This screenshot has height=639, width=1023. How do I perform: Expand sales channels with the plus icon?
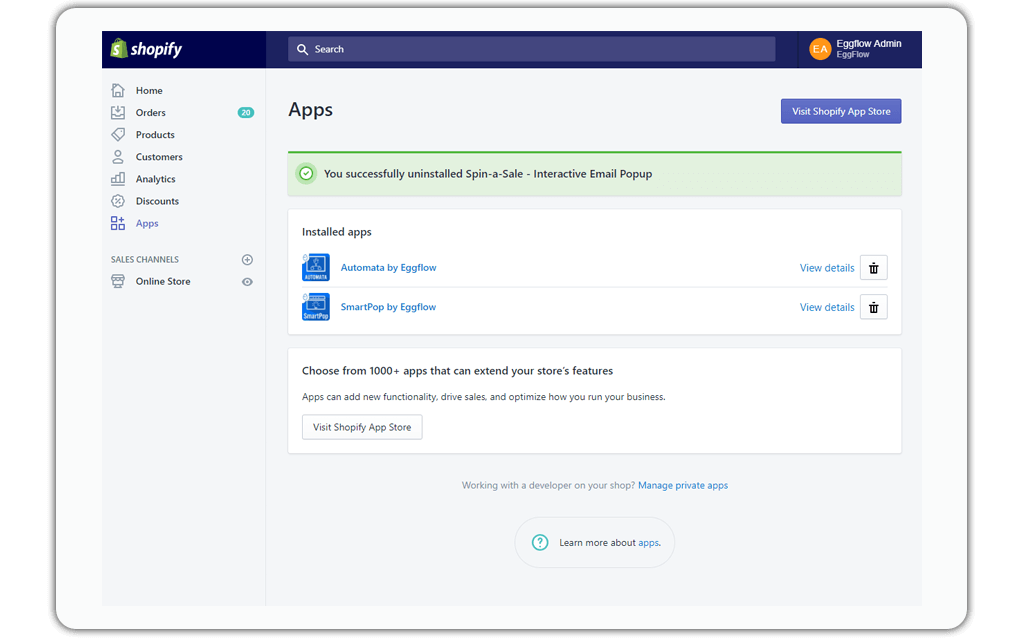[x=246, y=259]
